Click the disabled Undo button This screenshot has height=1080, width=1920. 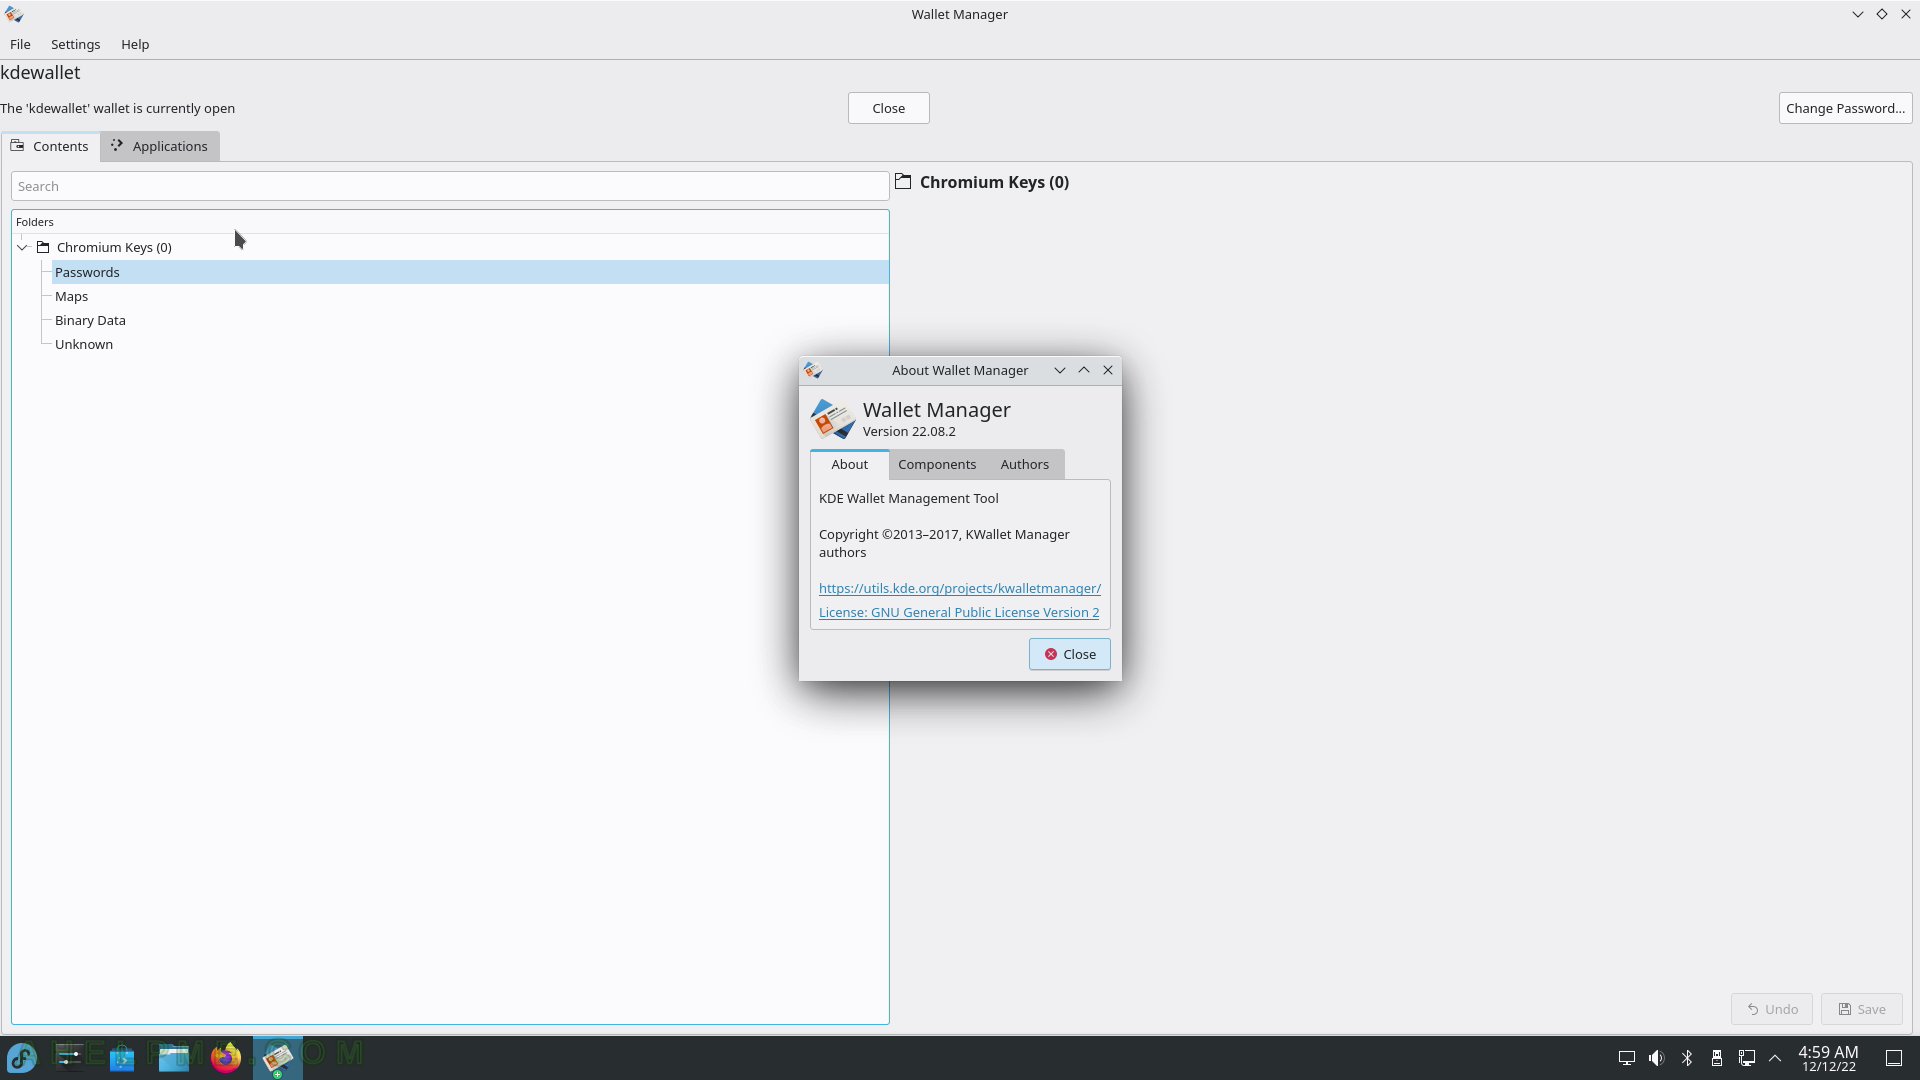click(1772, 1009)
